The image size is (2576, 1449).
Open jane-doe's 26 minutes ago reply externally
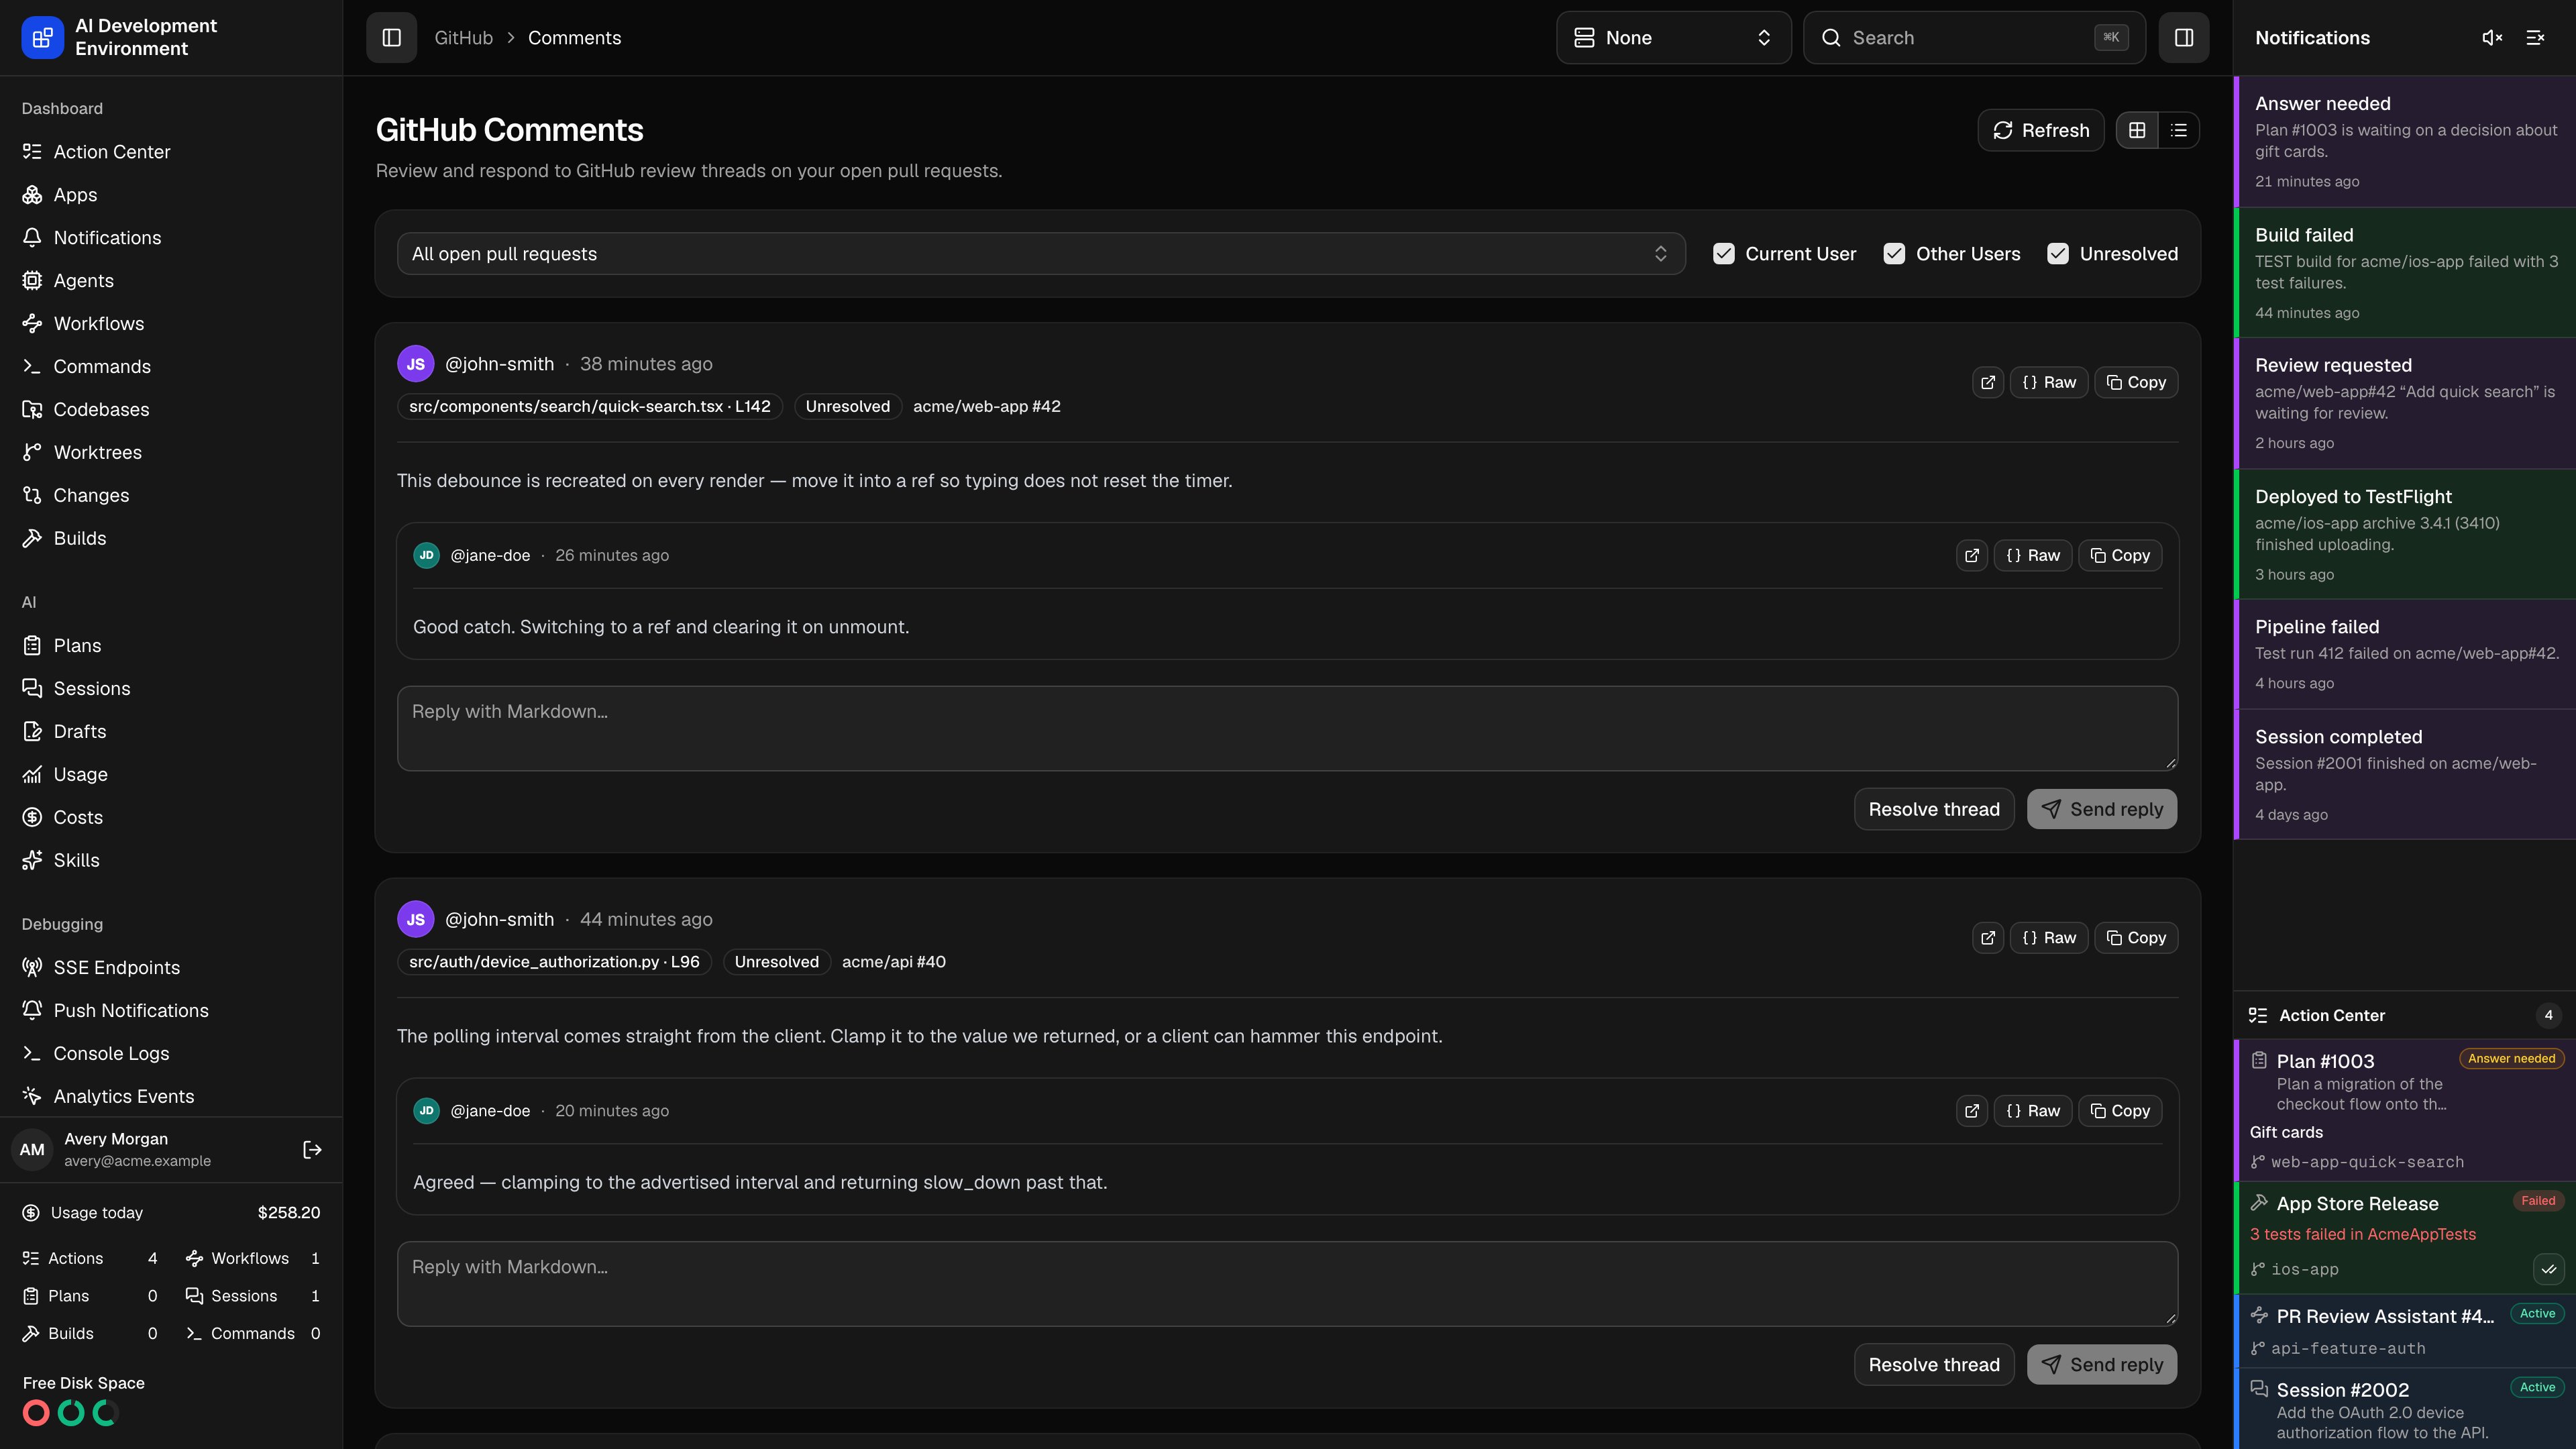(1972, 555)
